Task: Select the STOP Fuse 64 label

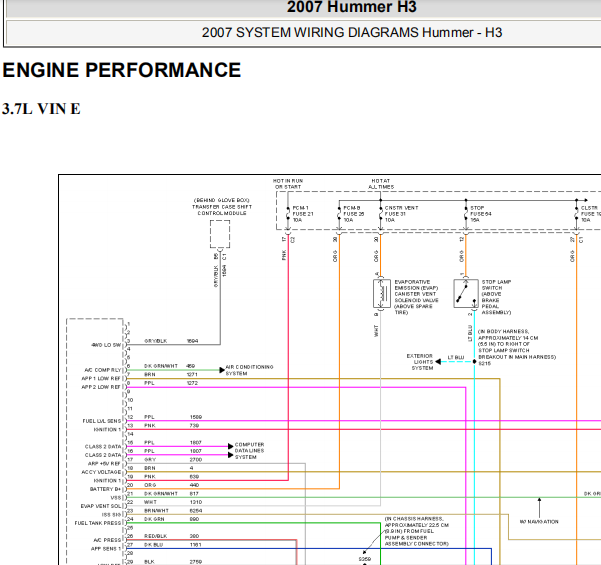Action: [481, 214]
